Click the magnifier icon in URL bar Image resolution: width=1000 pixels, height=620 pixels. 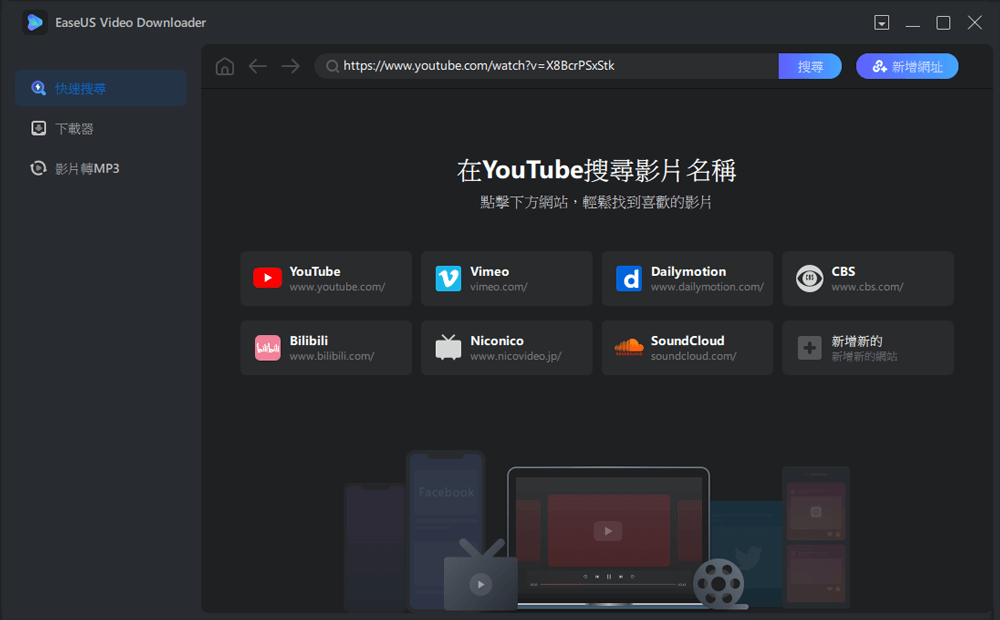[331, 66]
